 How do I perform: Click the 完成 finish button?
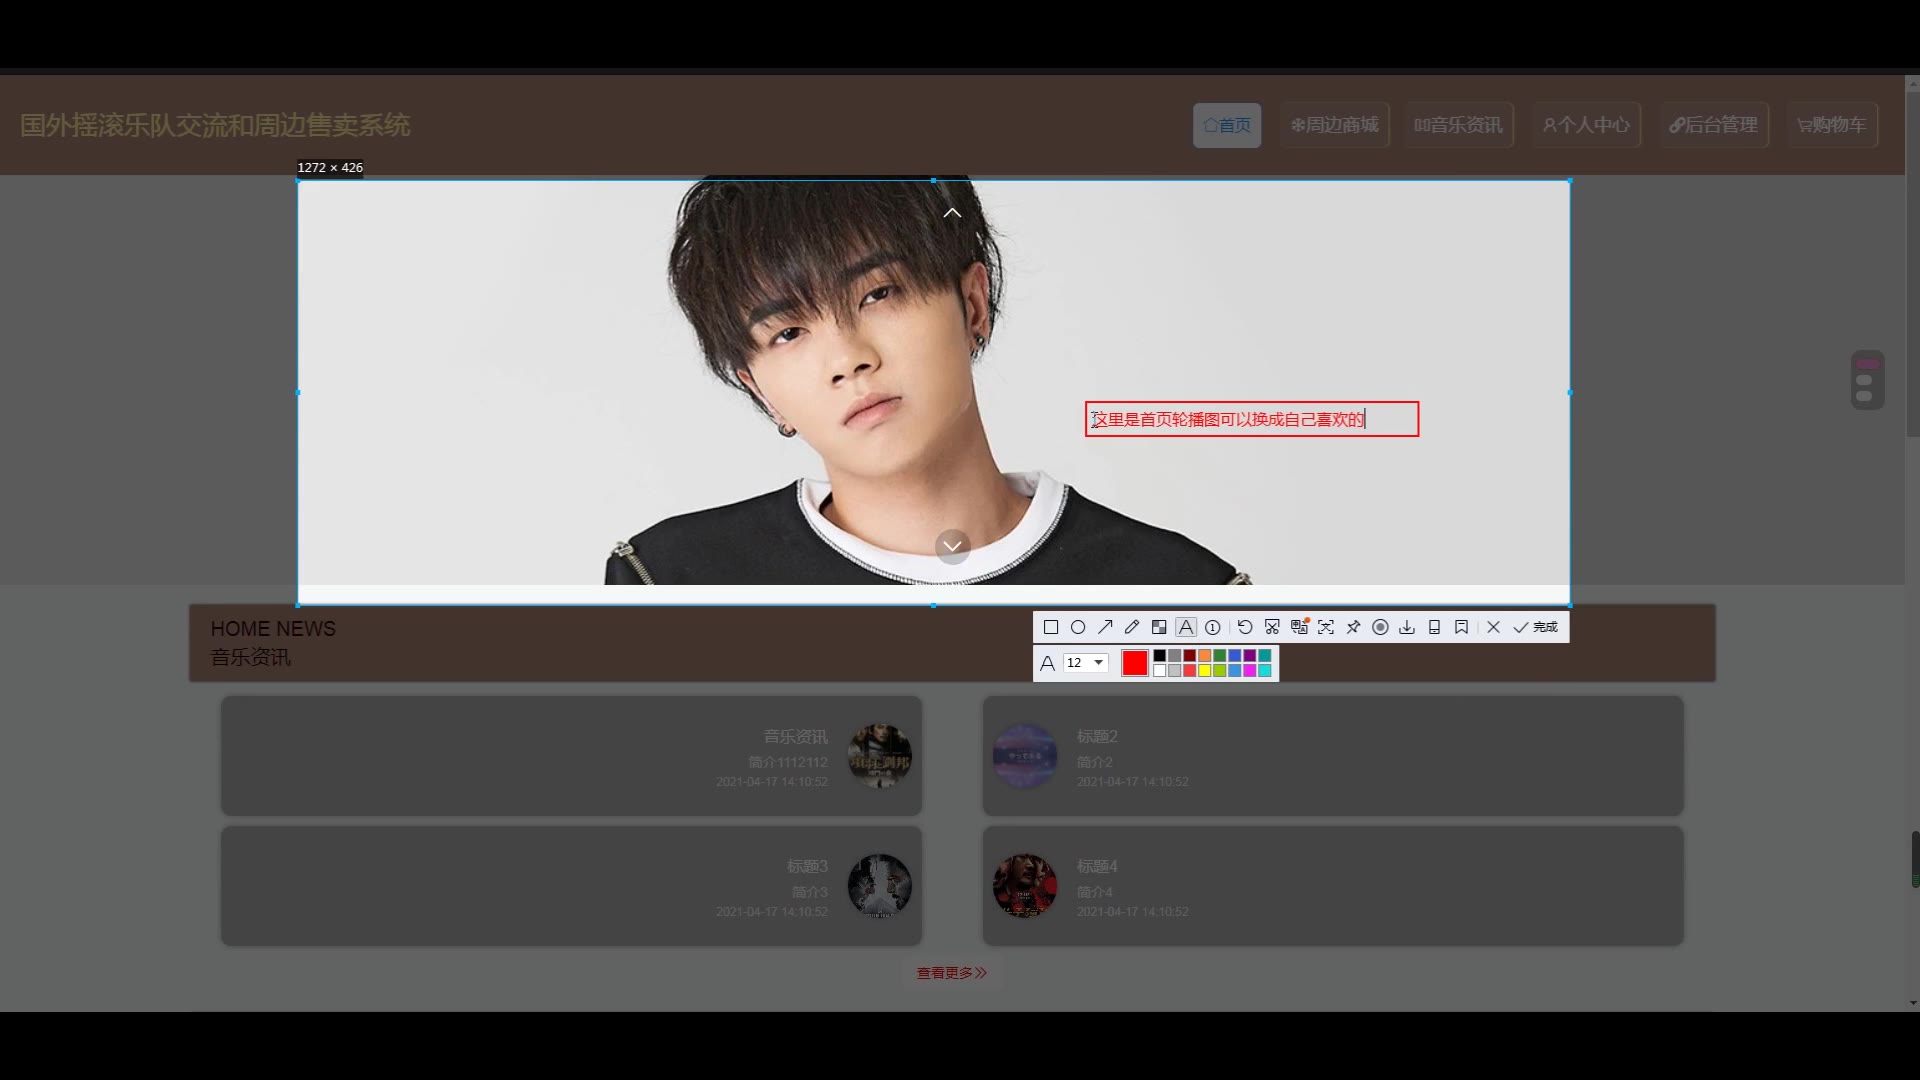(x=1536, y=627)
